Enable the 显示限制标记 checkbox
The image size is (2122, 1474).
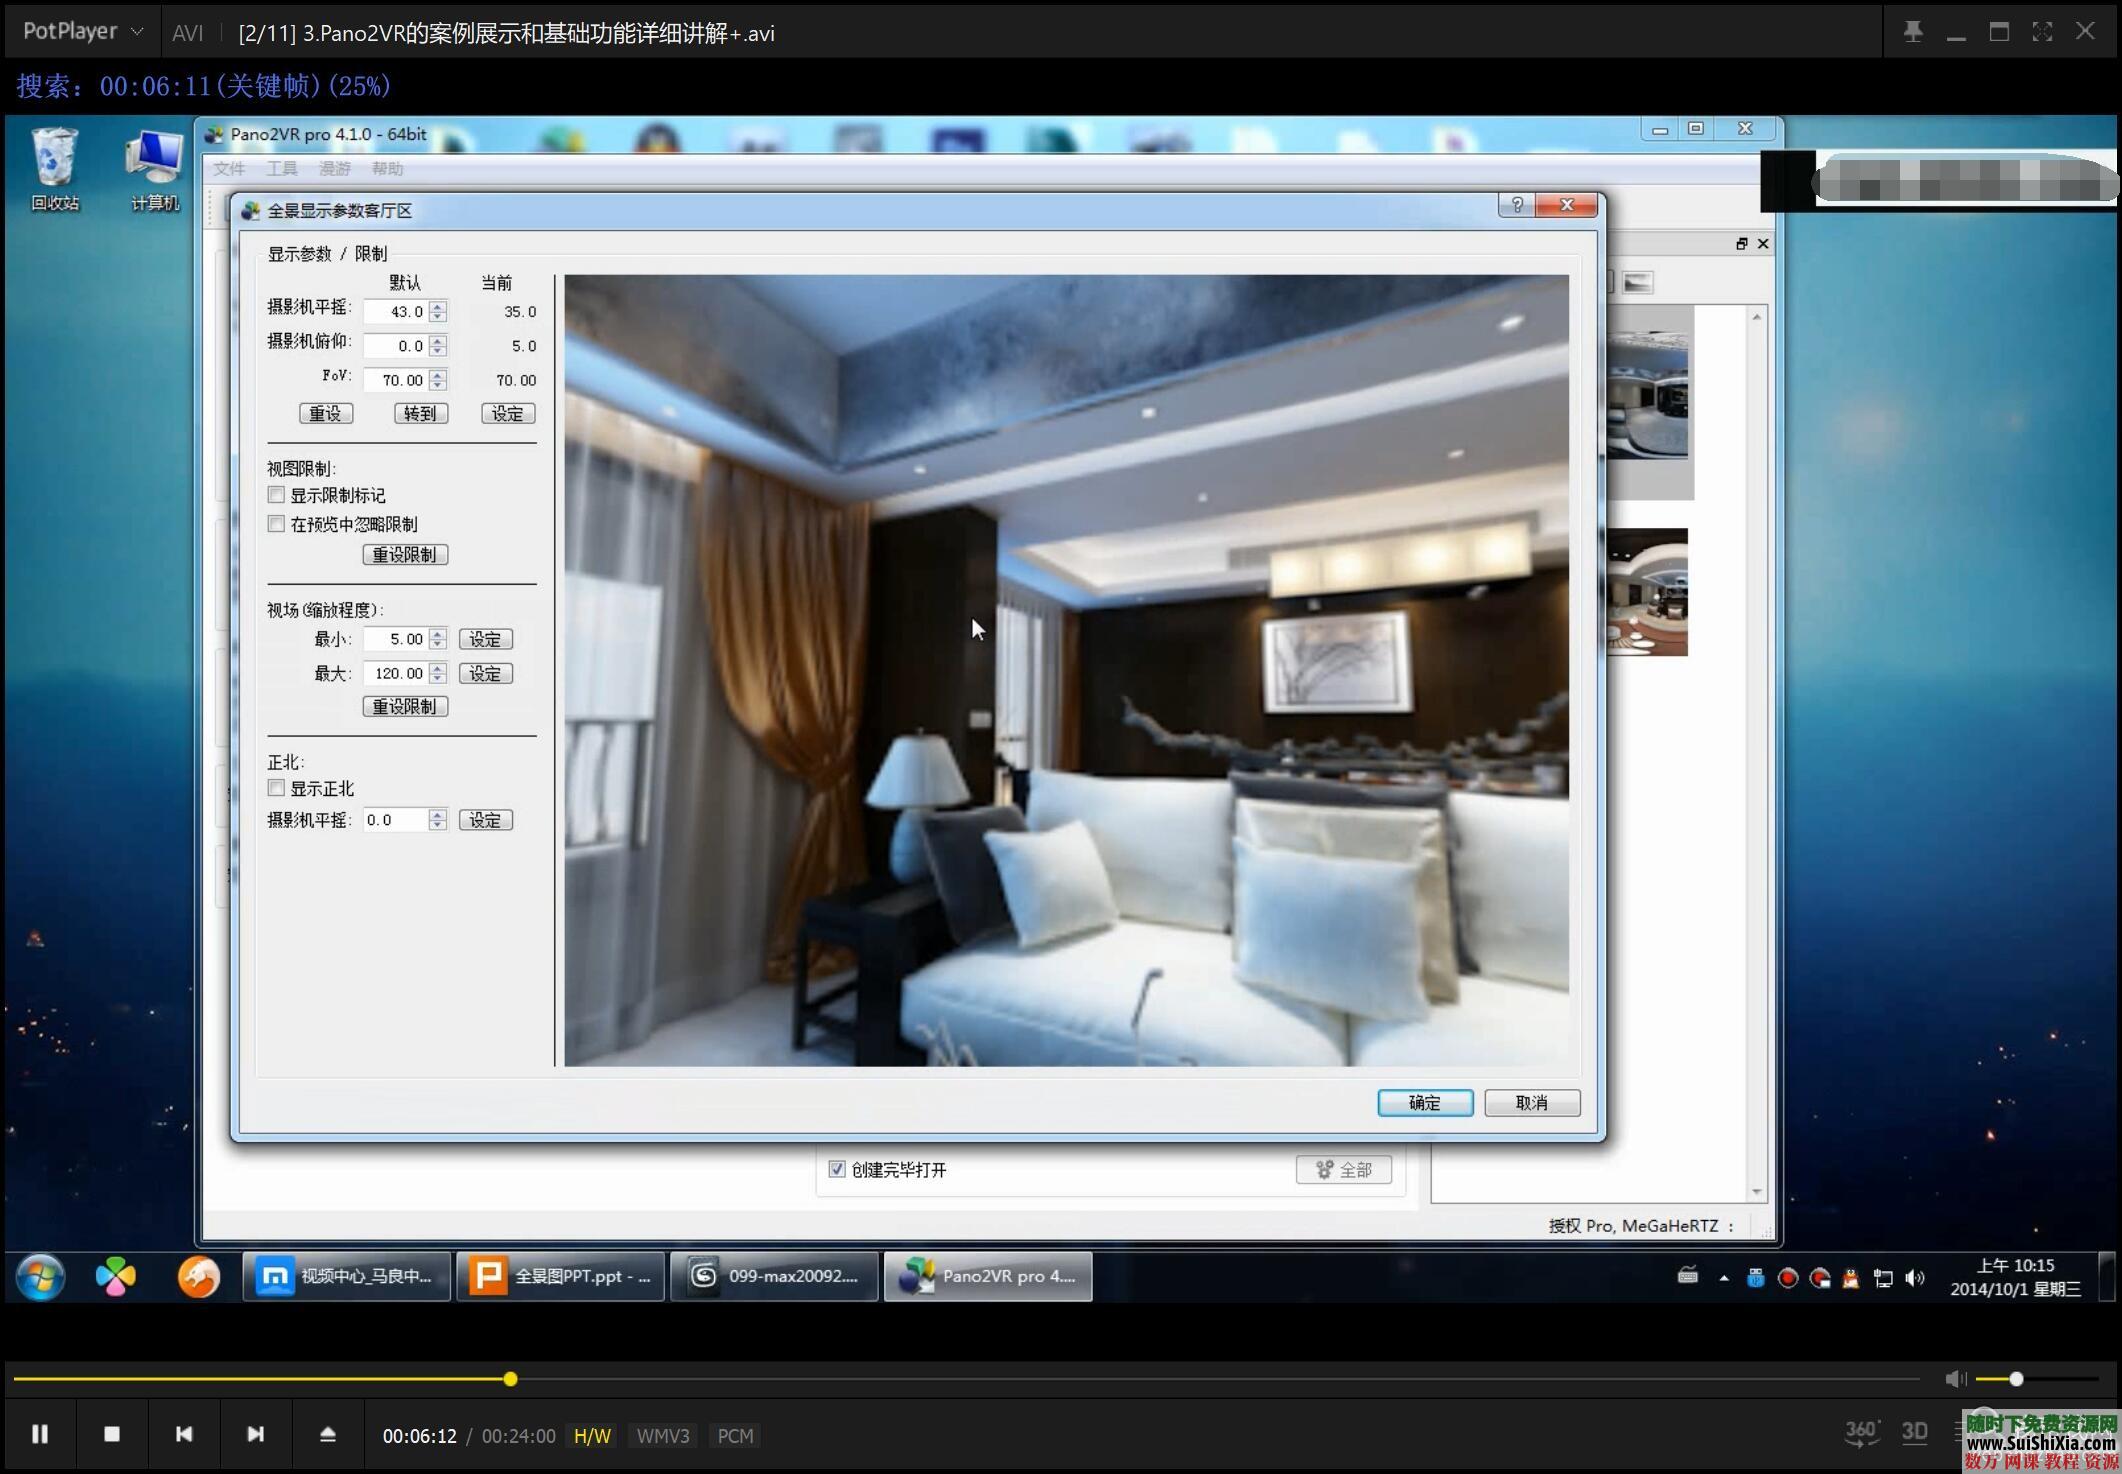[x=276, y=494]
